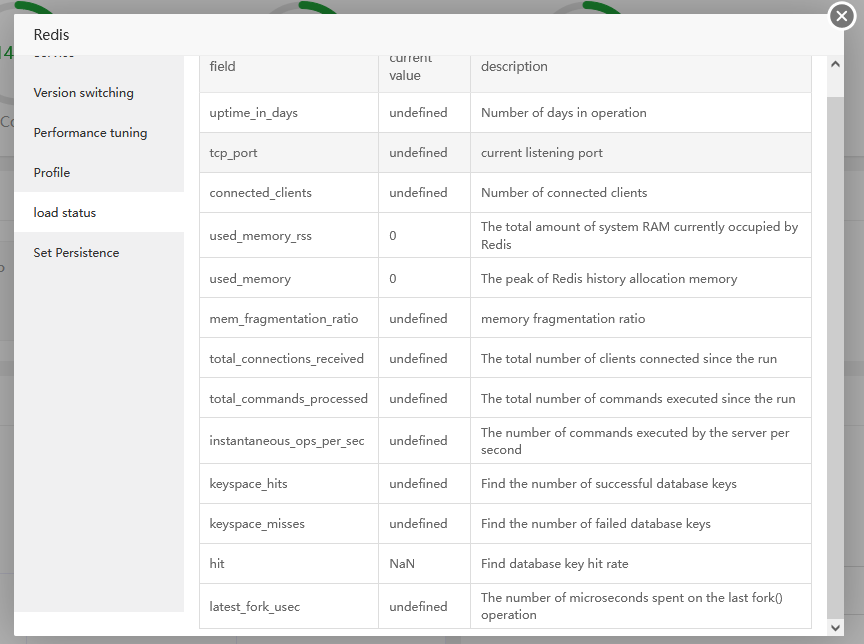This screenshot has width=864, height=644.
Task: Click total_commands_processed field
Action: (288, 399)
